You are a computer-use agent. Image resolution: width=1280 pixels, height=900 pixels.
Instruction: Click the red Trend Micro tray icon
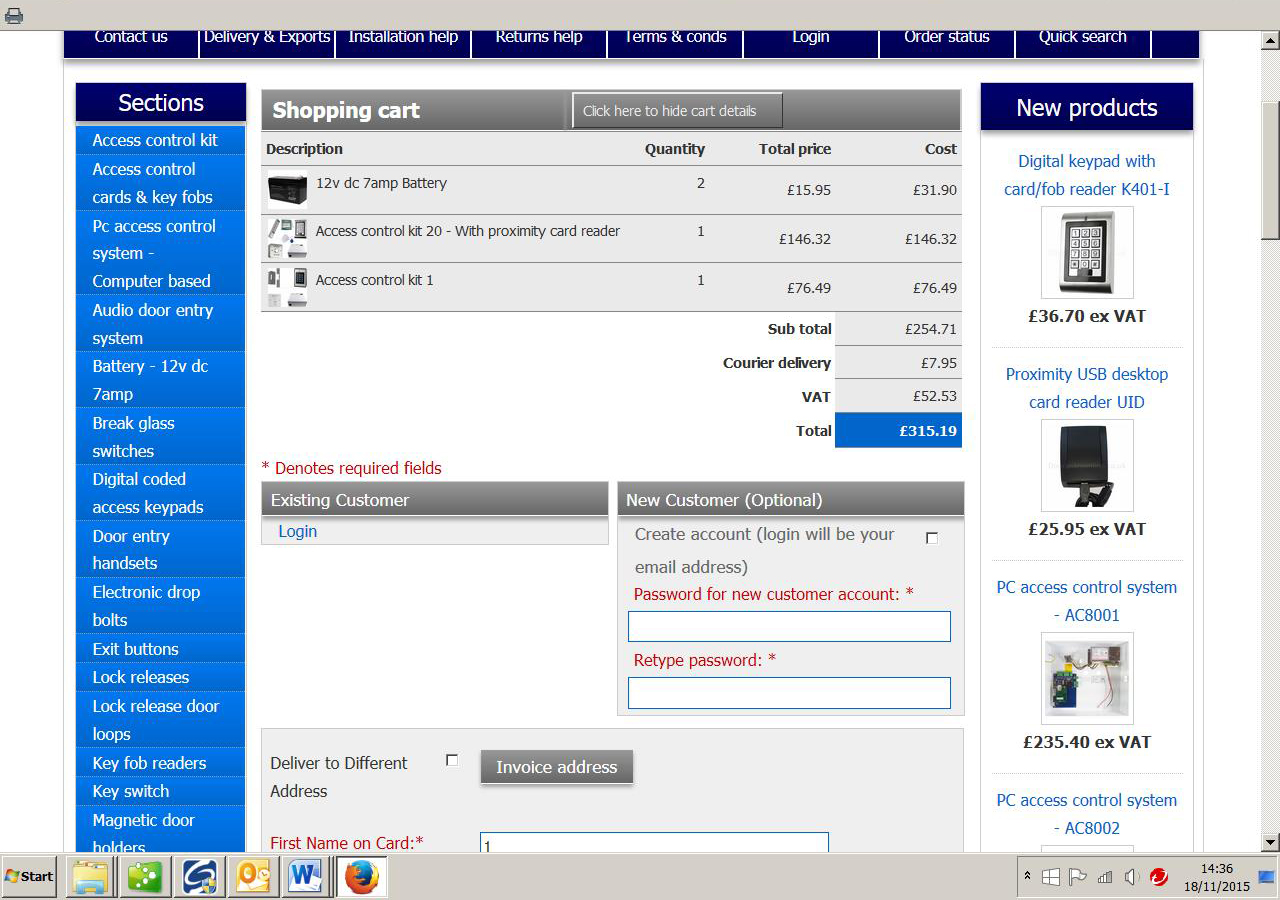pyautogui.click(x=1159, y=877)
